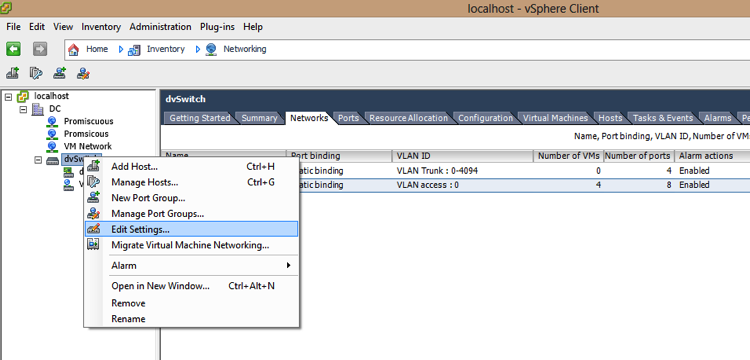Select Manage Port Groups... menu entry
Screen dimensions: 750x360
[191, 213]
